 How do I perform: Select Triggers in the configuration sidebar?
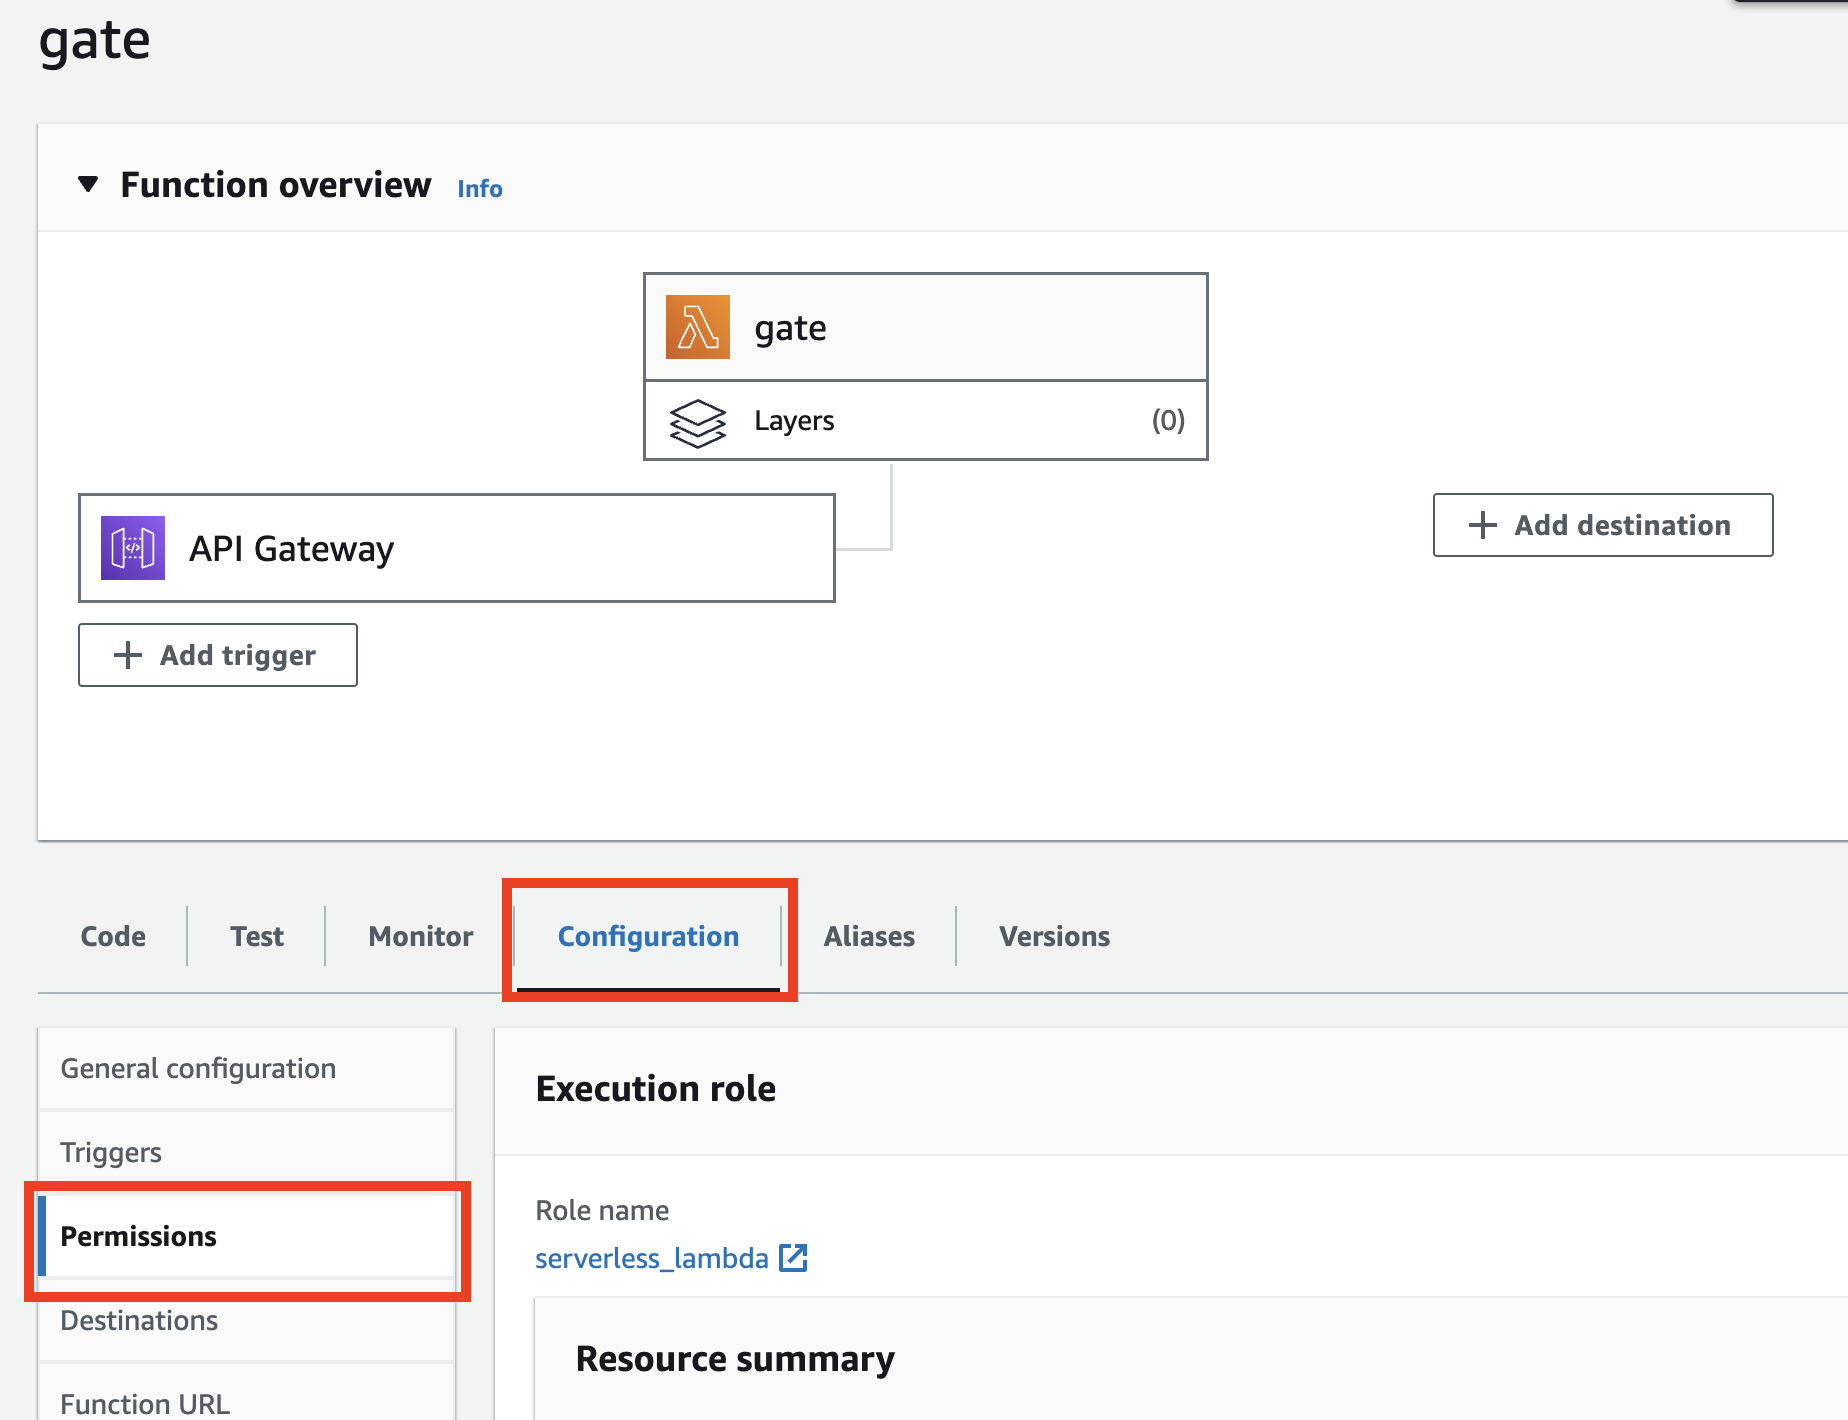111,1152
